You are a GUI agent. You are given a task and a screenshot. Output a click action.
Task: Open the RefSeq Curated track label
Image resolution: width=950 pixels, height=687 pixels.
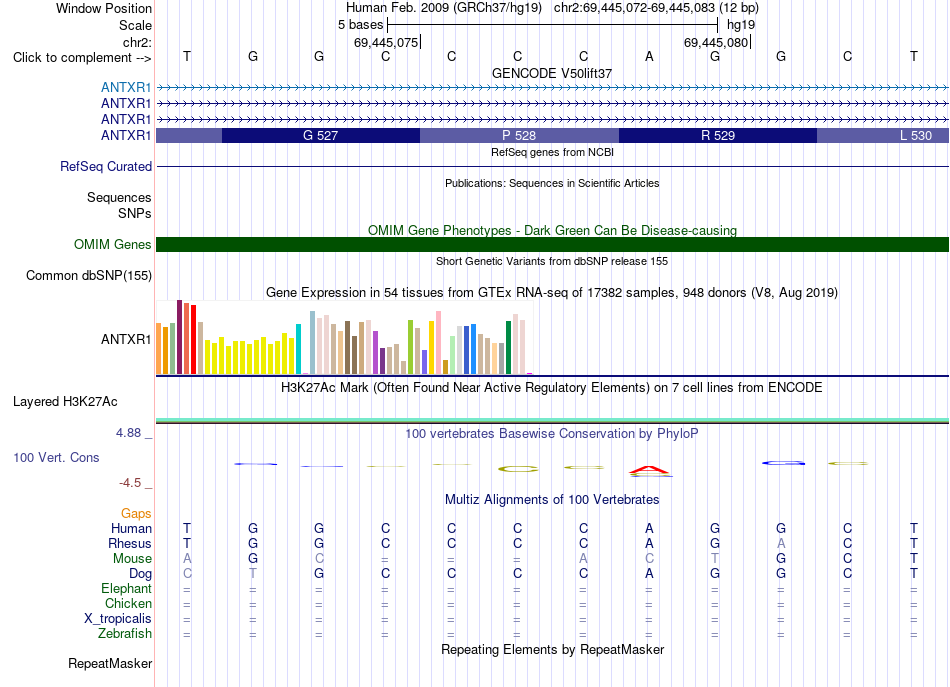click(x=105, y=166)
